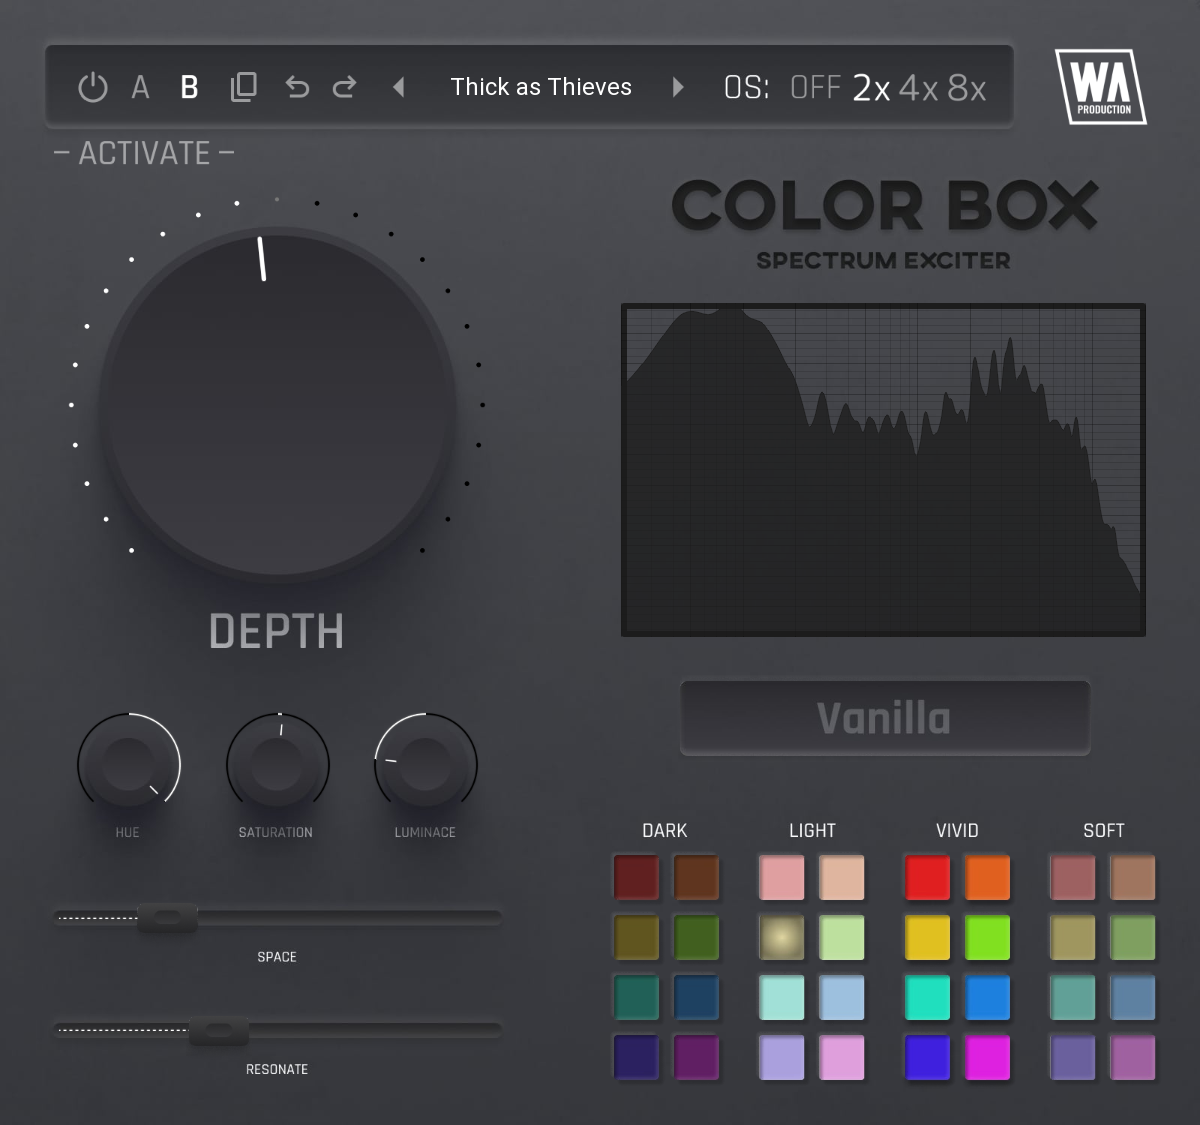Viewport: 1200px width, 1125px height.
Task: Open the Vanilla color preset selector
Action: point(884,717)
